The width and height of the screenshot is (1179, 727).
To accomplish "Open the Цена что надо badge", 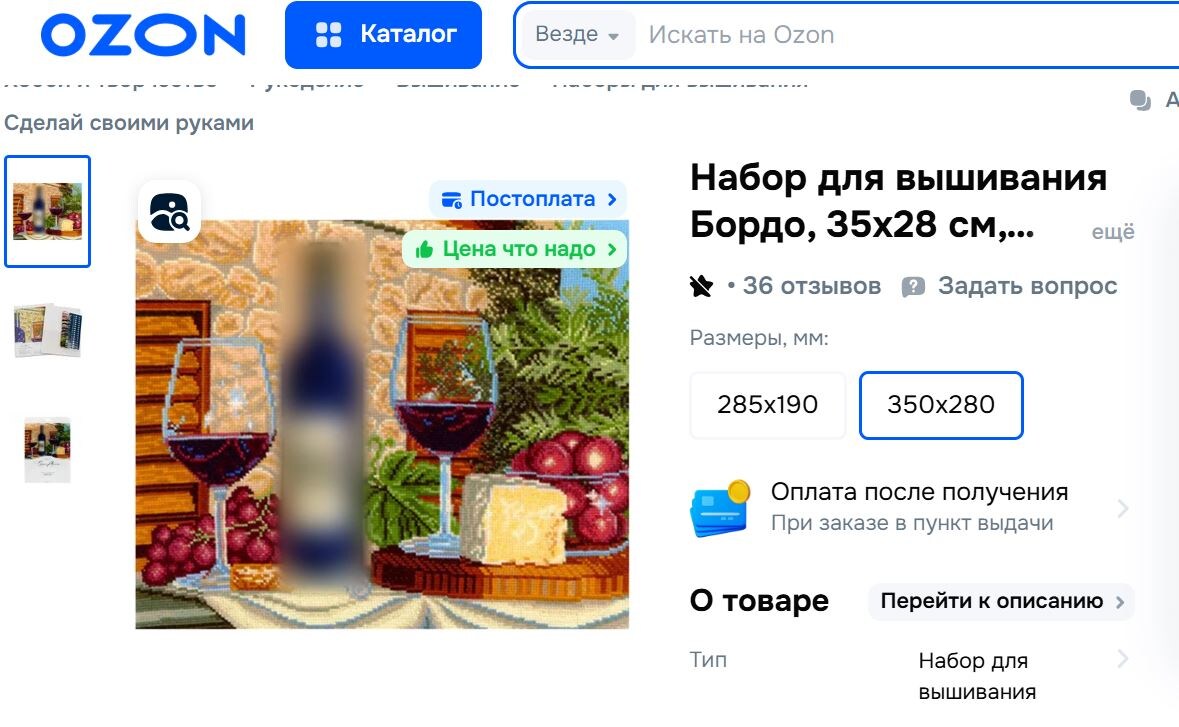I will 515,249.
